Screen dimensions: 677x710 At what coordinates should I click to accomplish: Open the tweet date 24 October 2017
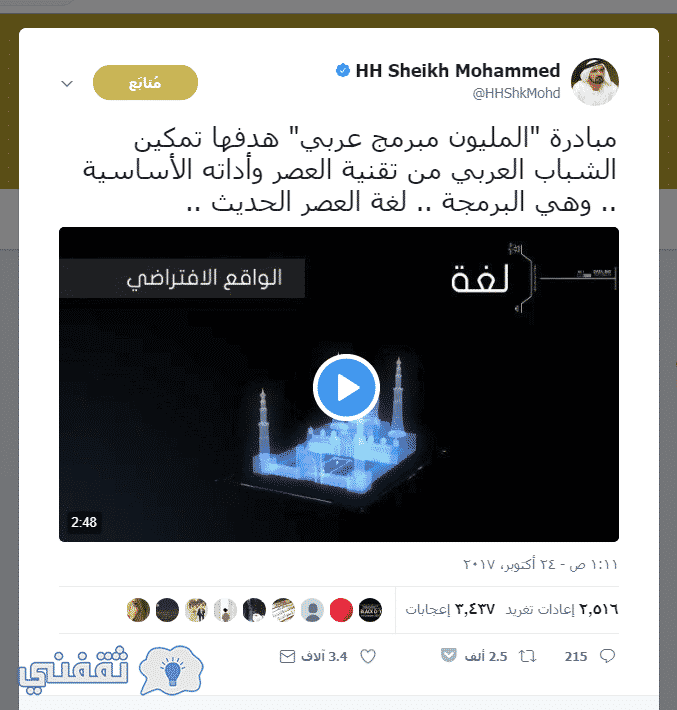pyautogui.click(x=540, y=564)
